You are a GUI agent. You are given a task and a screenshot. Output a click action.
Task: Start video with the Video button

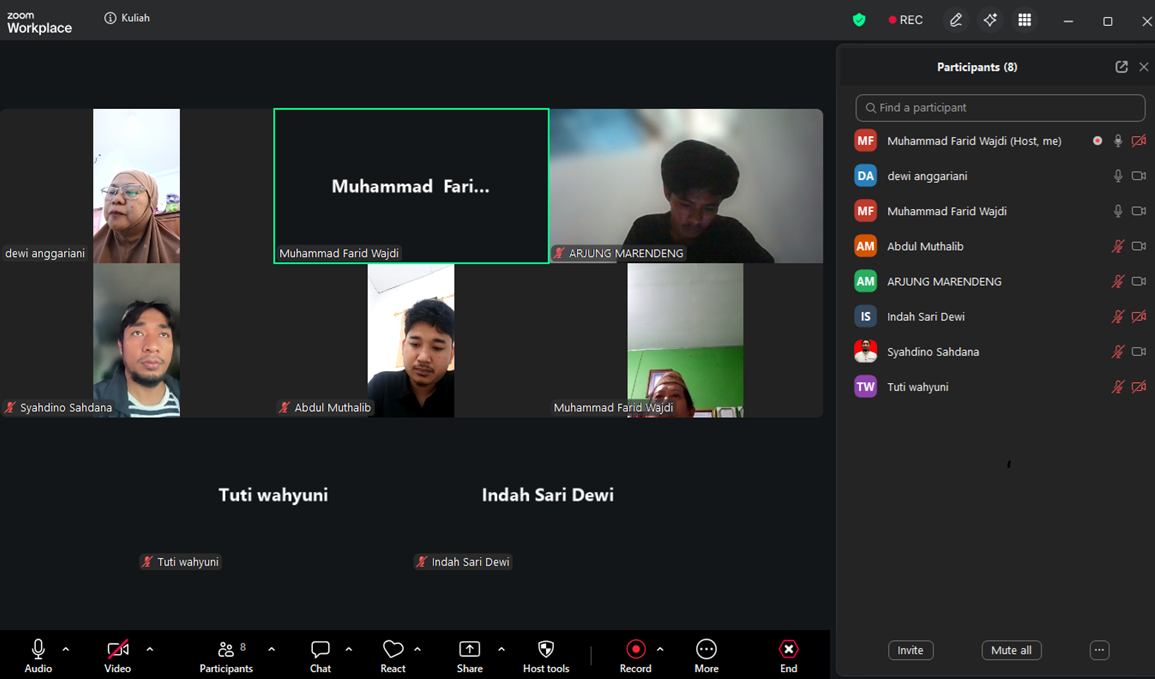click(x=117, y=655)
